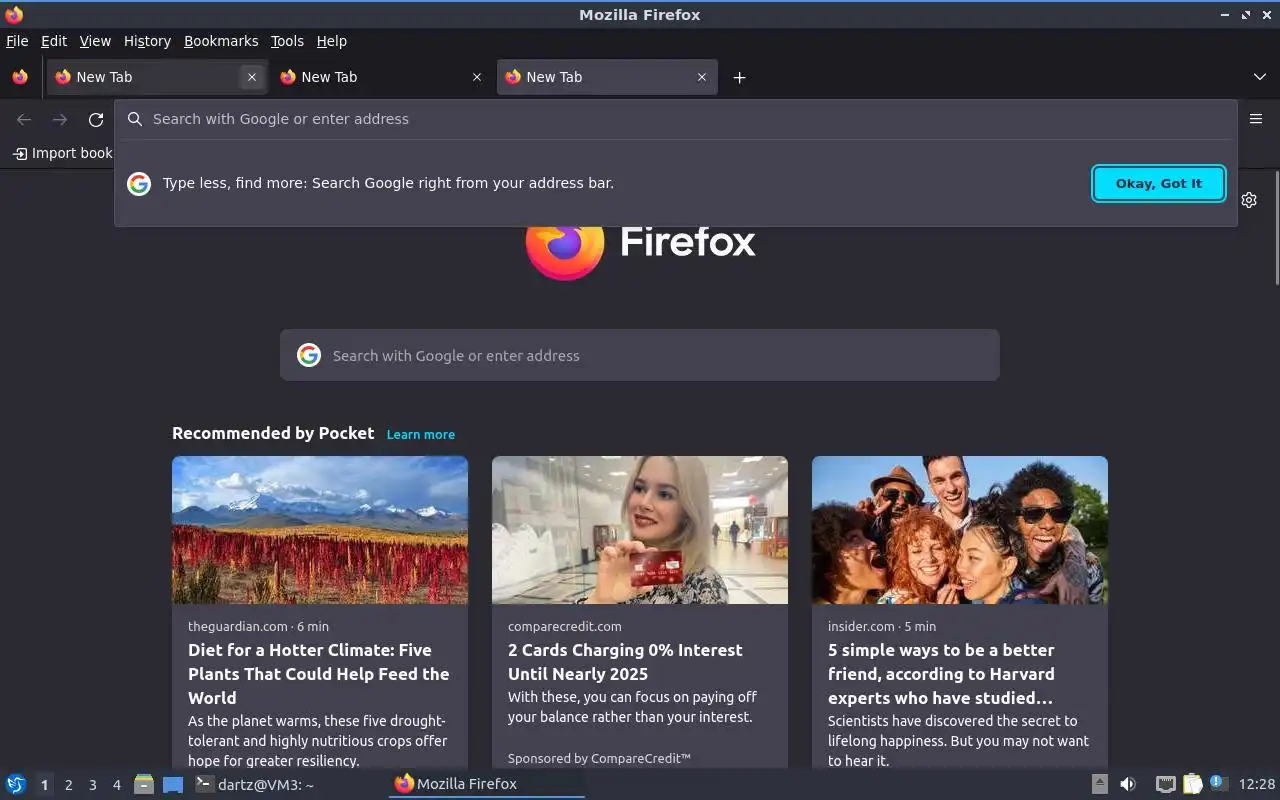The width and height of the screenshot is (1280, 800).
Task: Click Mozilla Firefox taskbar window button
Action: [x=487, y=784]
